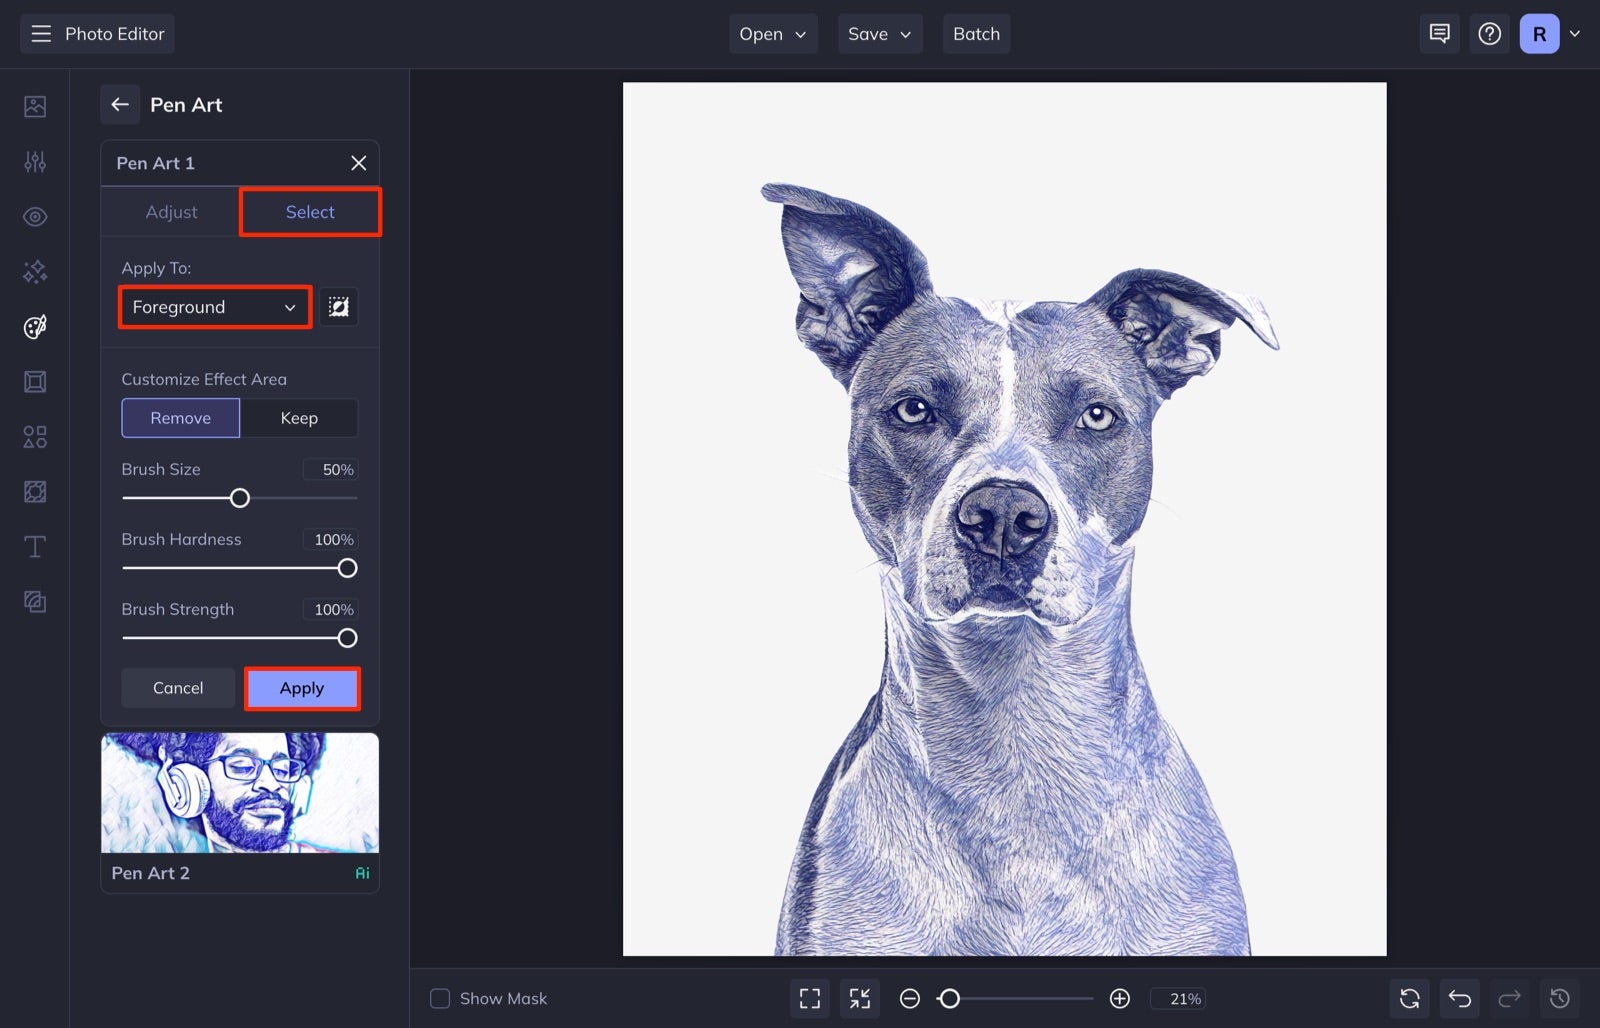Screen dimensions: 1600x1028
Task: Open the help question mark icon
Action: [x=1489, y=33]
